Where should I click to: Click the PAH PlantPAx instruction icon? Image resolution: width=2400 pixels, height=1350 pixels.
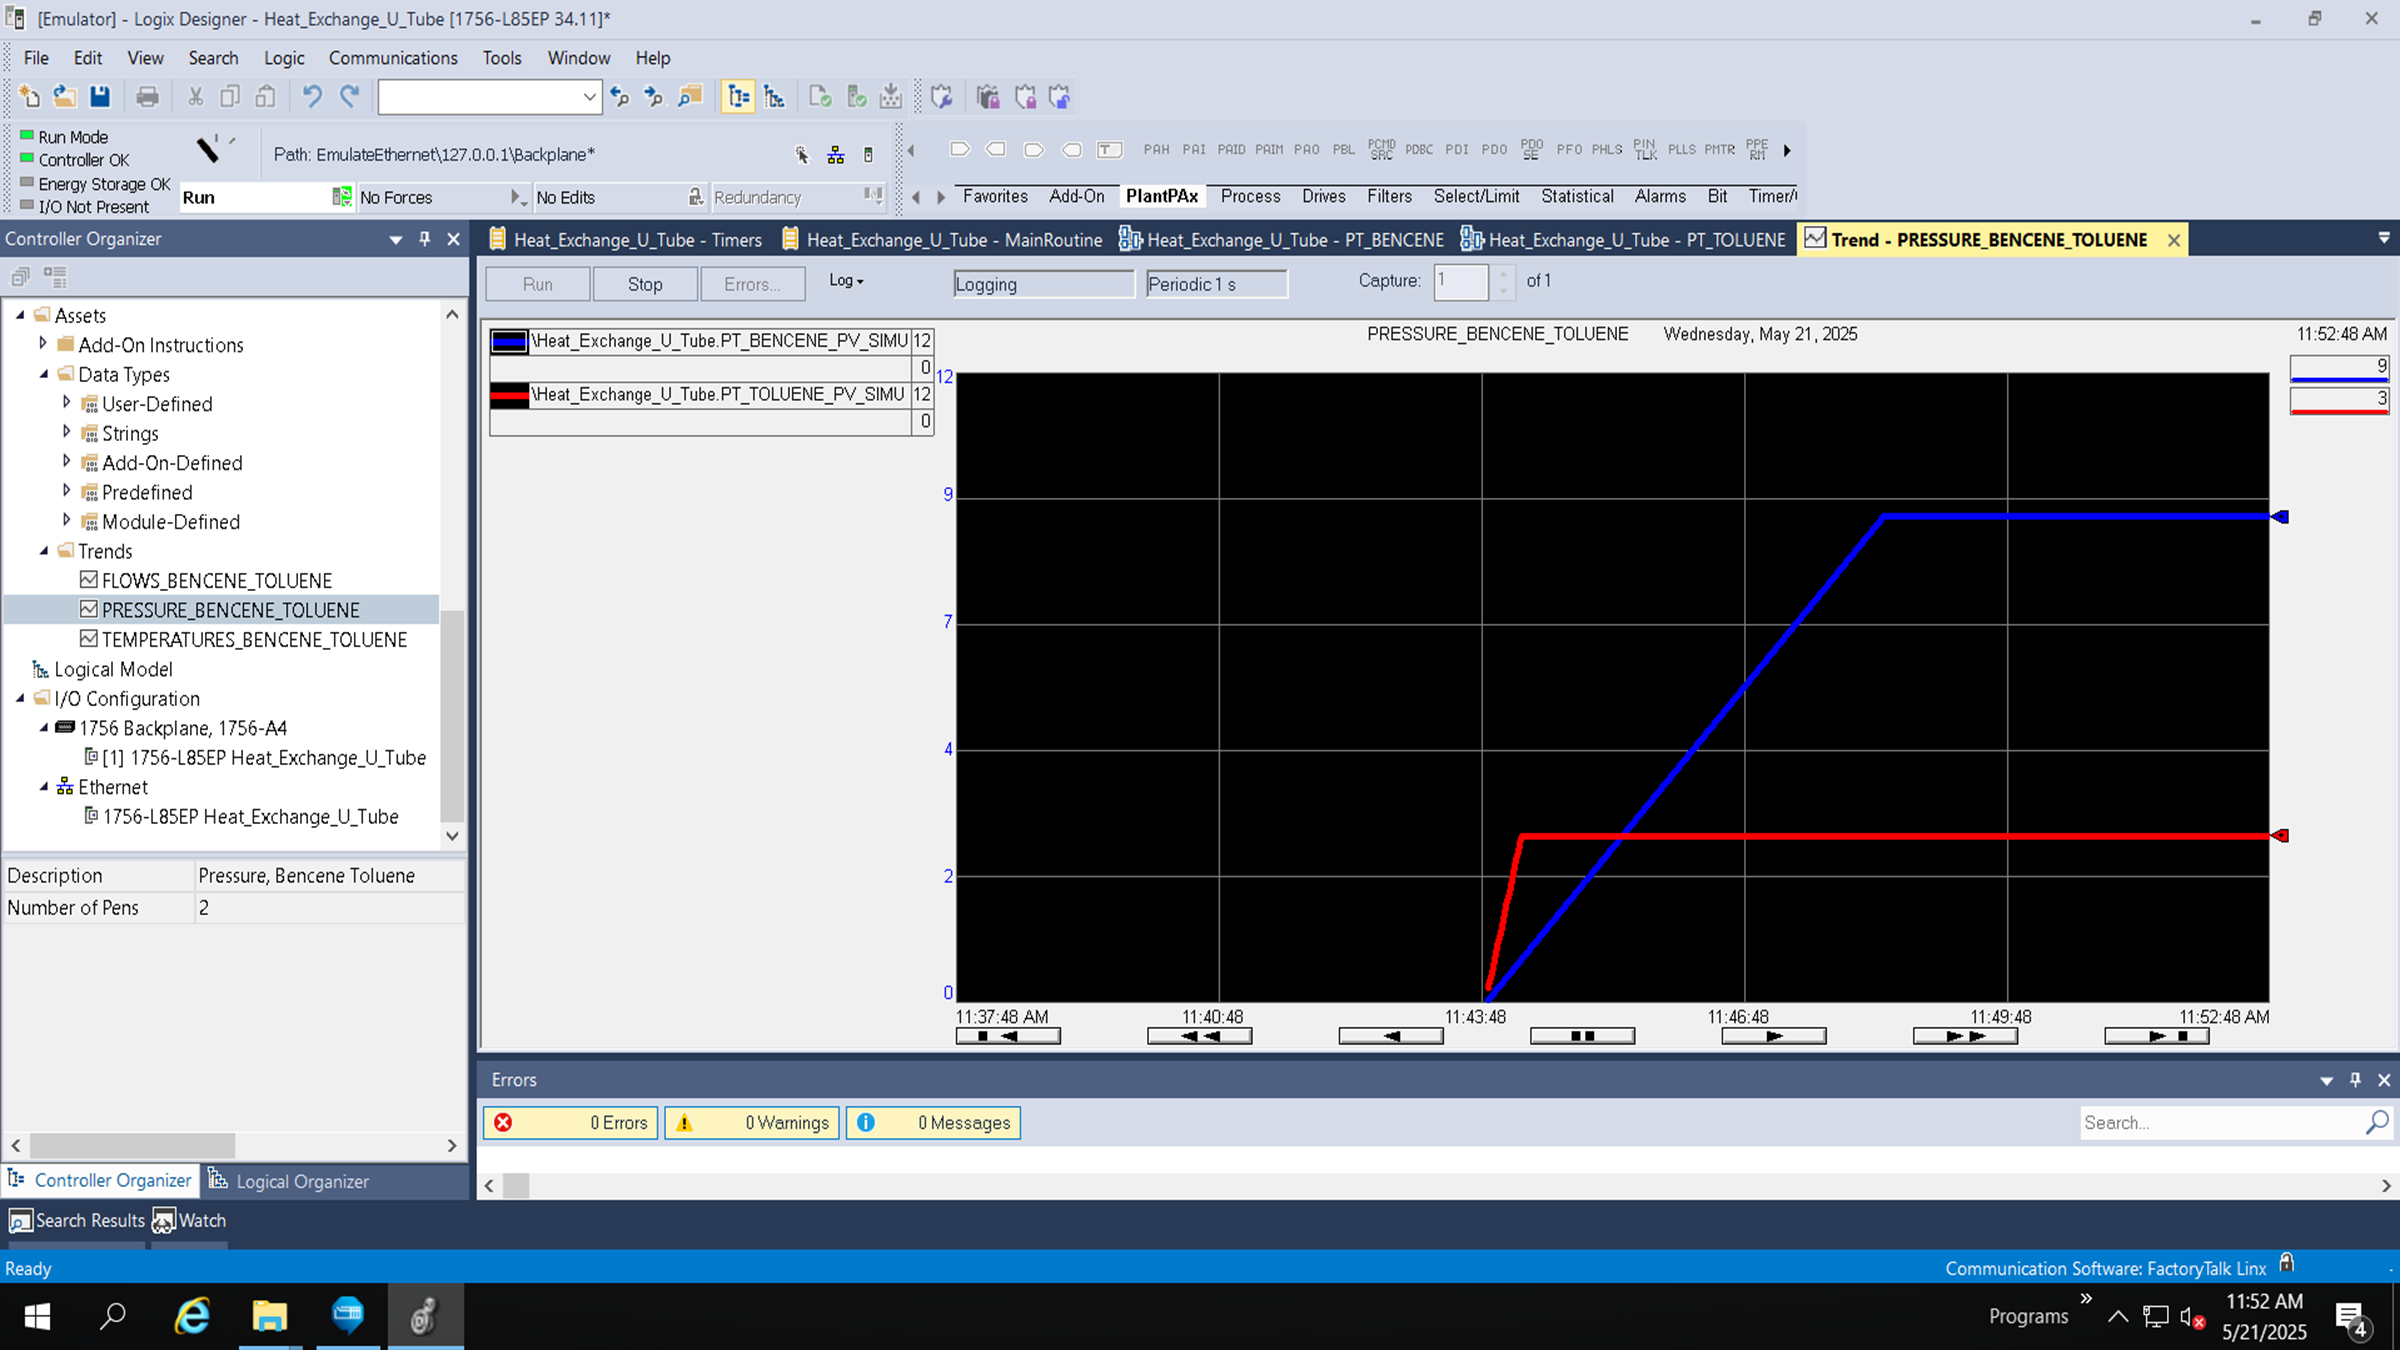1156,149
